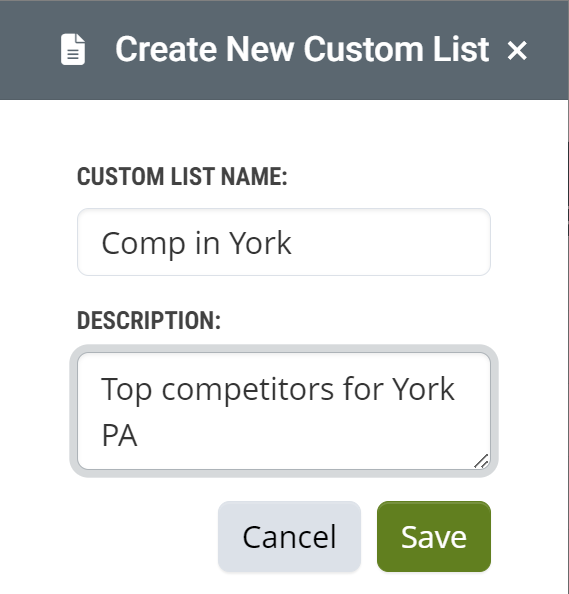This screenshot has width=569, height=594.
Task: Click the document icon in dialog header
Action: click(x=73, y=50)
